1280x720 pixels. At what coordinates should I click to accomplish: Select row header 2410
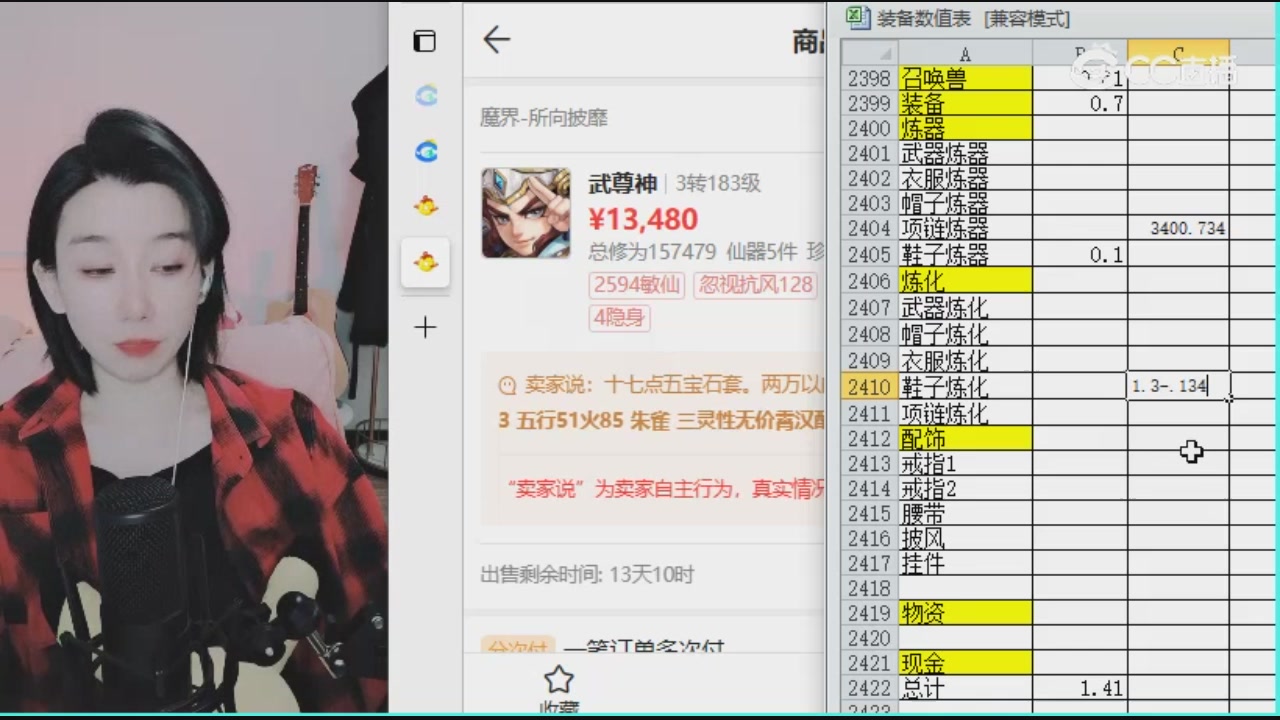click(870, 386)
